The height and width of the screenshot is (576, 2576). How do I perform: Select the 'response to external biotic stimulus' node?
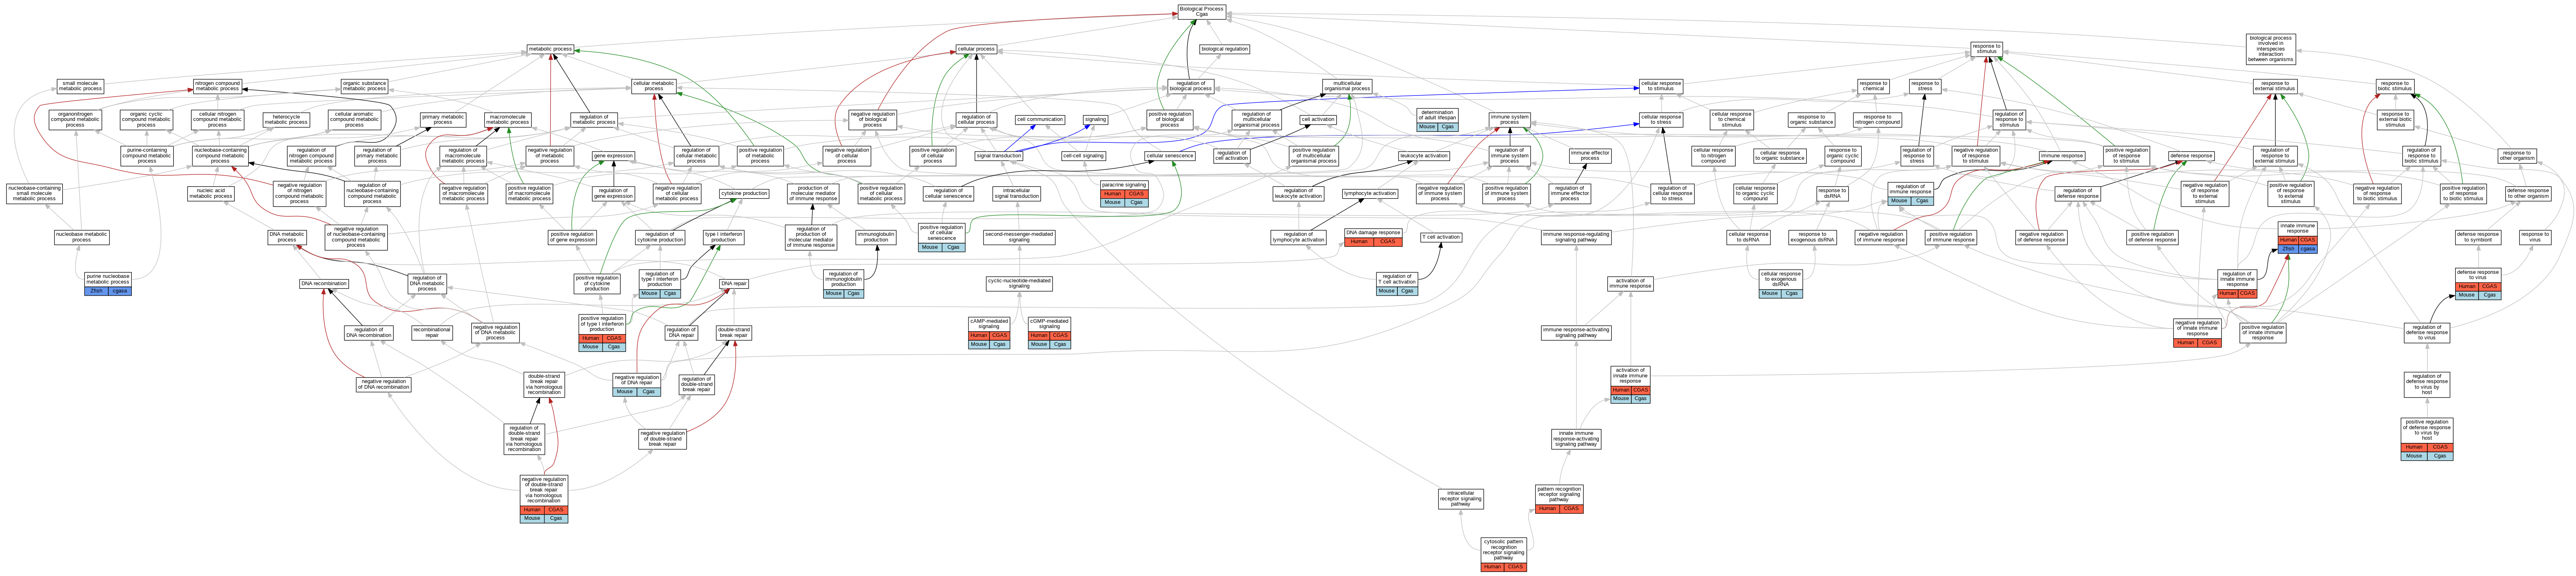[x=2395, y=120]
